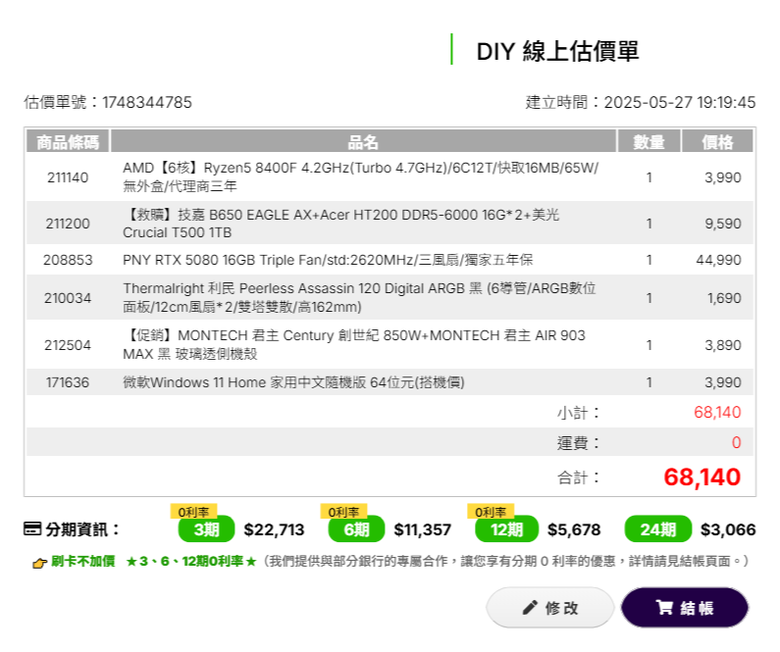The height and width of the screenshot is (652, 780).
Task: Click the 運費 value 0
Action: point(736,442)
